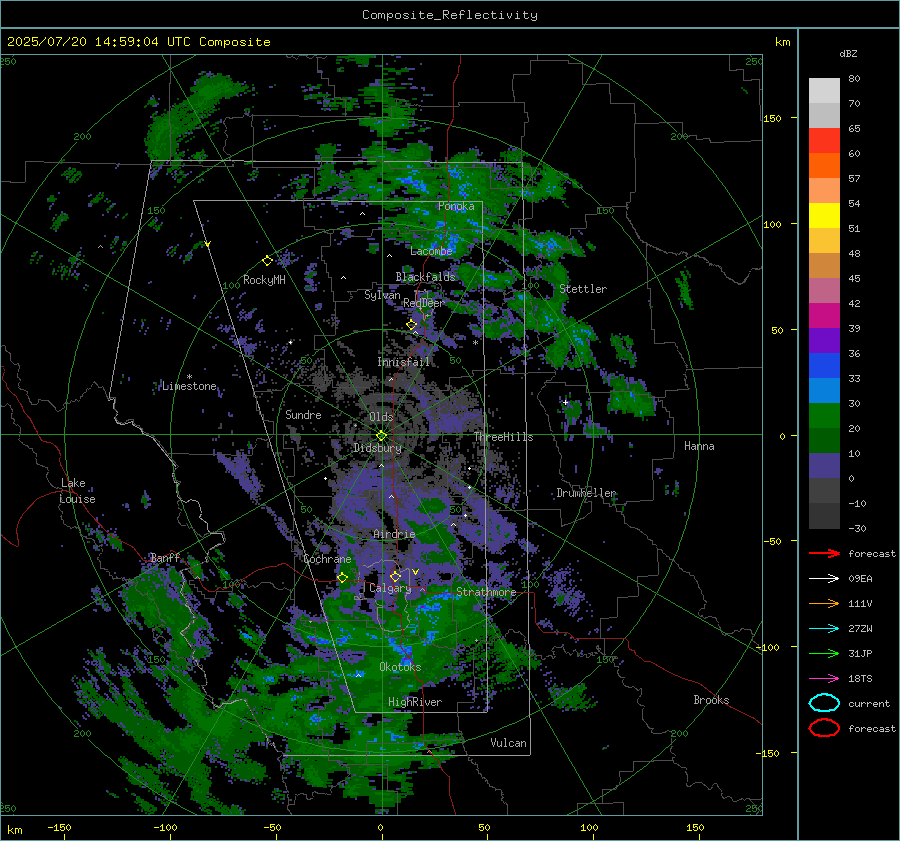900x841 pixels.
Task: Click the red forecast arrow legend icon
Action: click(x=824, y=553)
